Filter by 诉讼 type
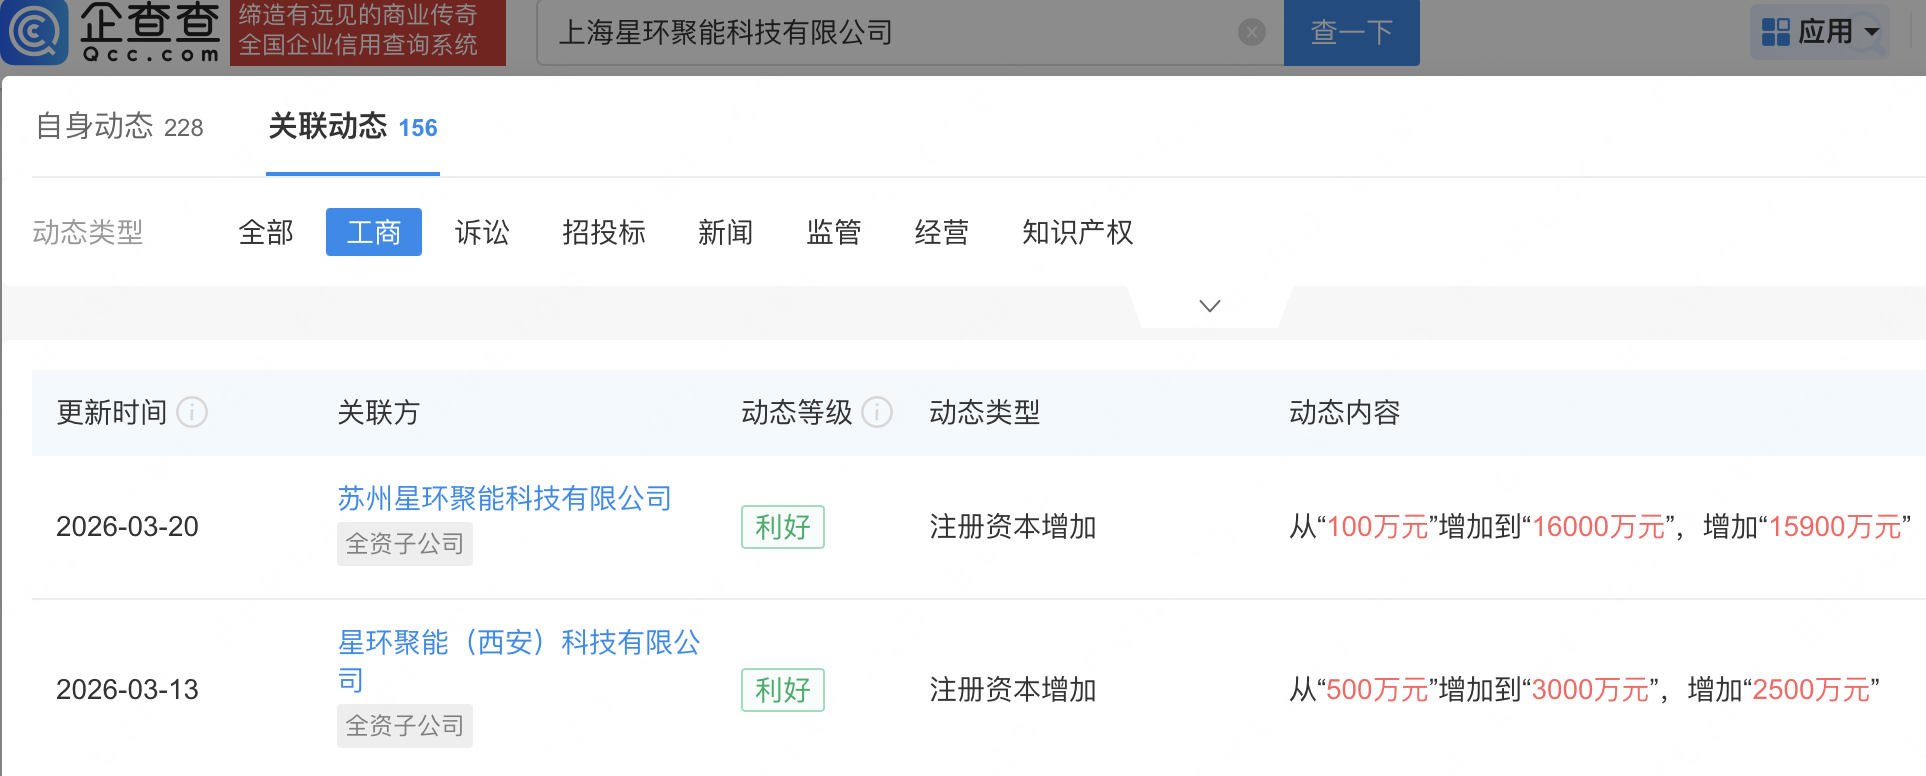The width and height of the screenshot is (1926, 776). coord(482,232)
